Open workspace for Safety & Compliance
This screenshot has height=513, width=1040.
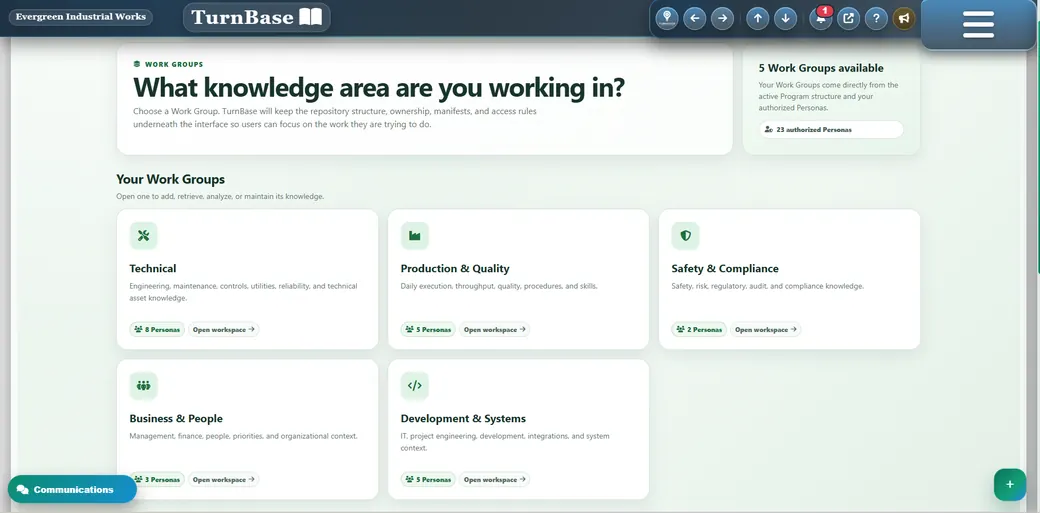click(x=765, y=329)
